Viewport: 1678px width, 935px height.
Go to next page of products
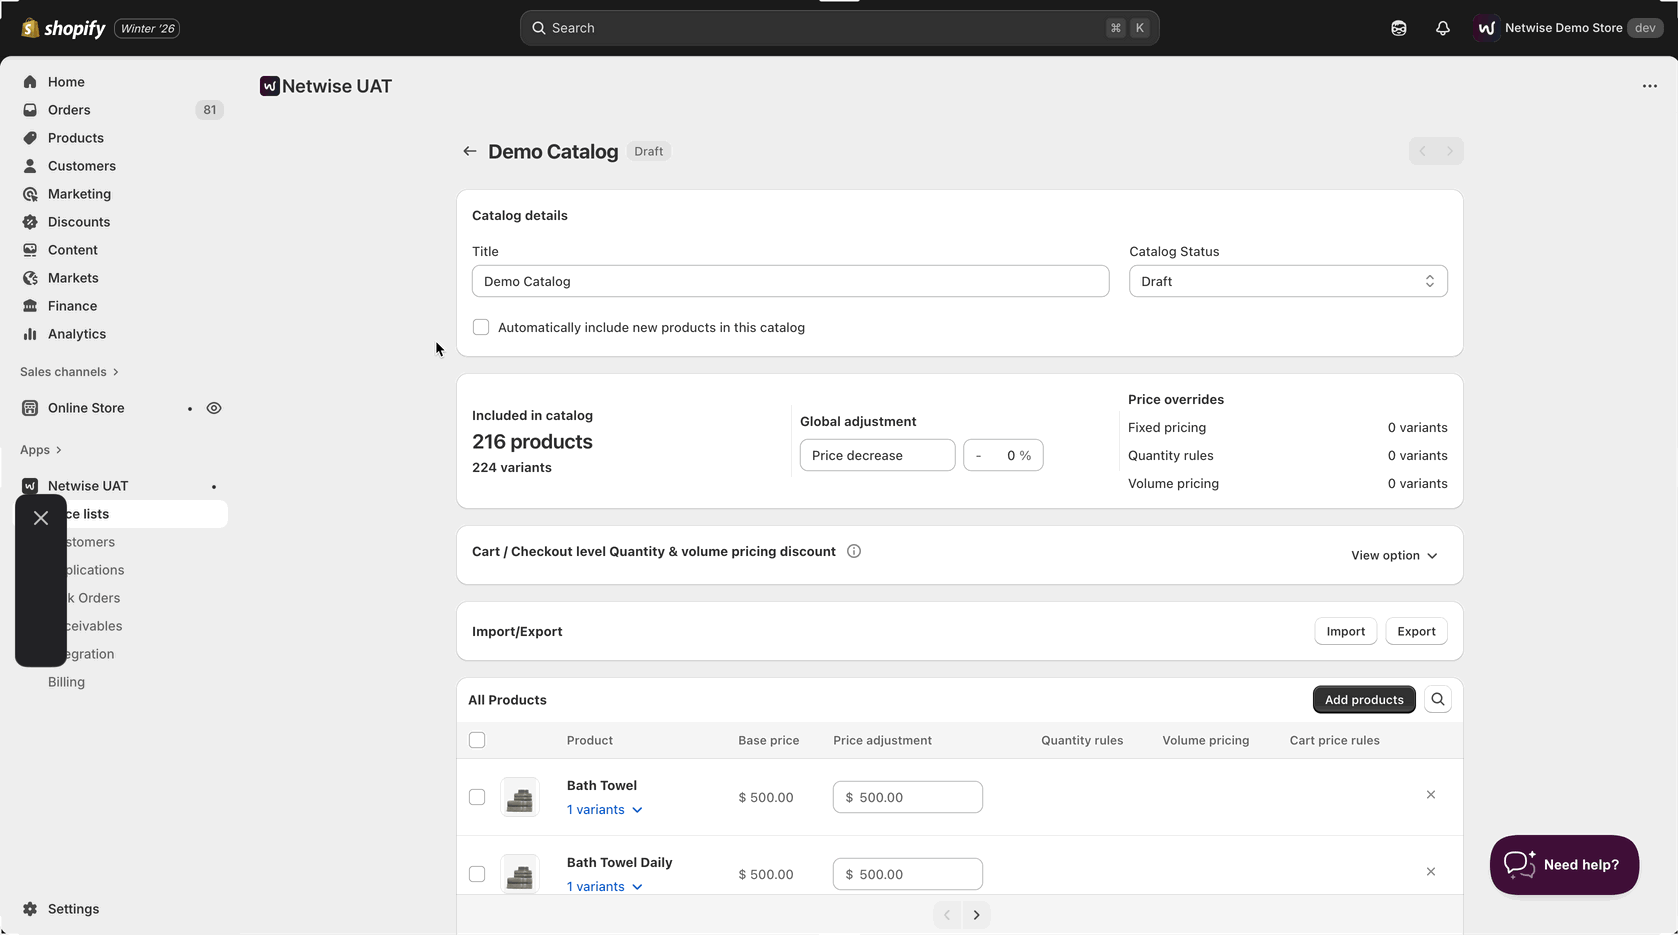[x=976, y=915]
